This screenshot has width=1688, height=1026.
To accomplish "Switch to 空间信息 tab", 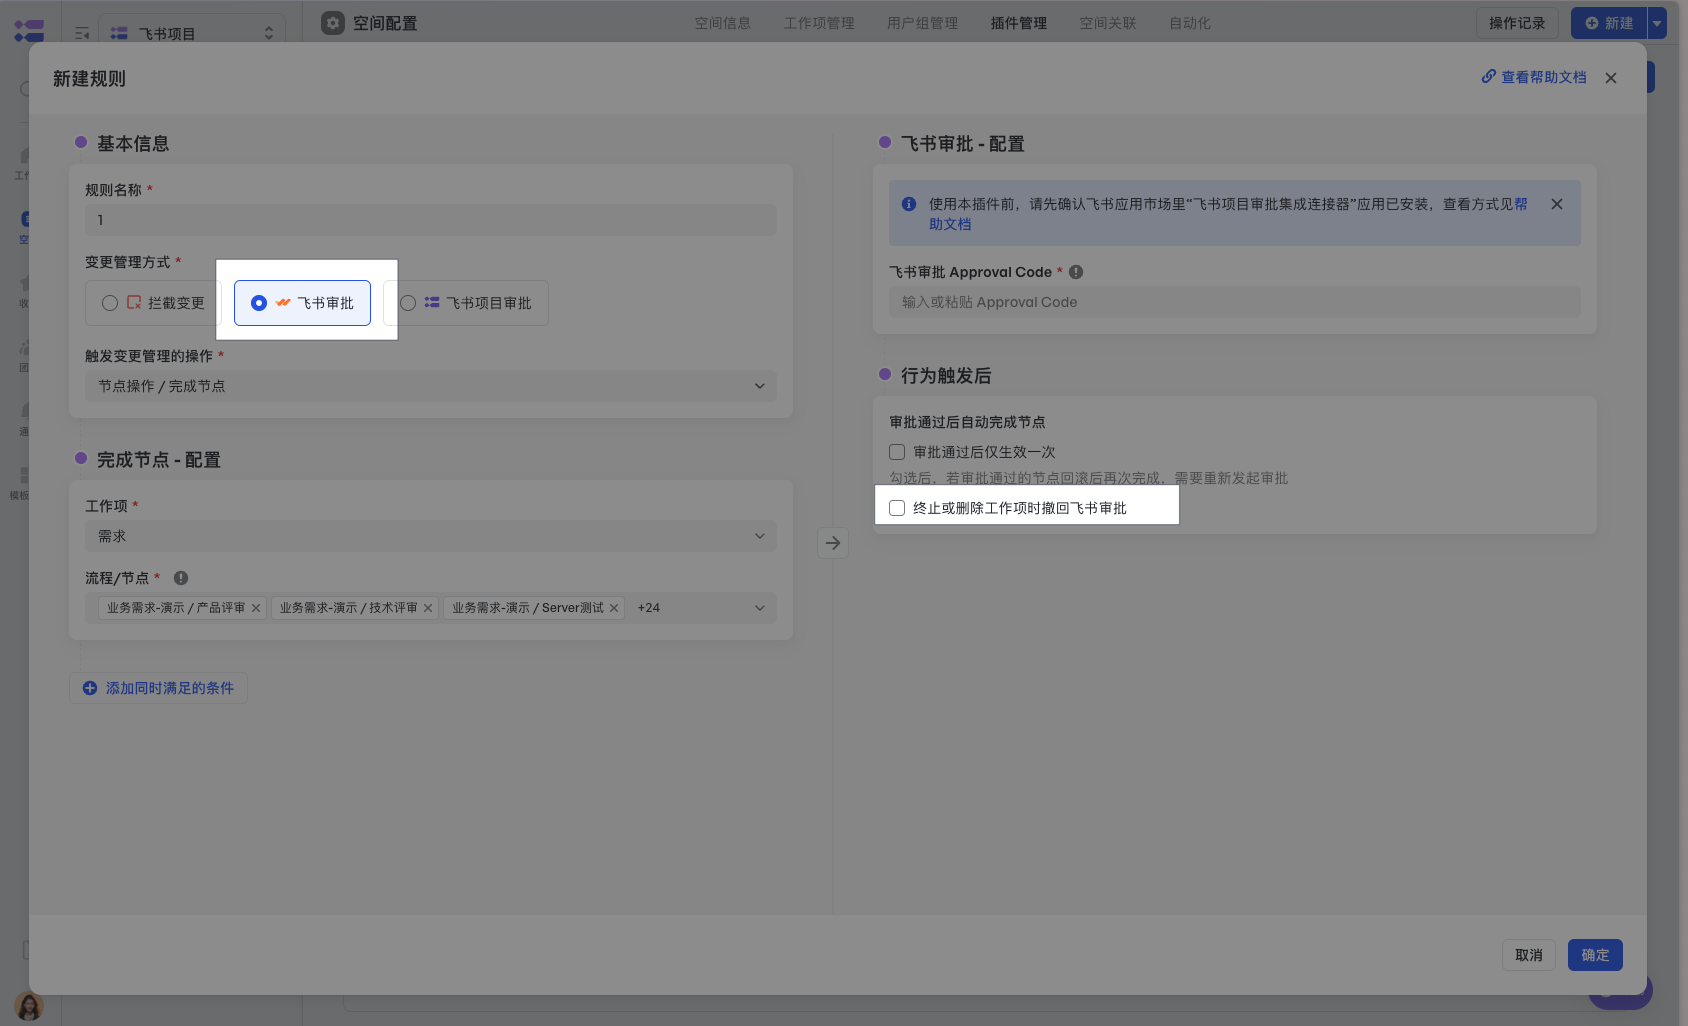I will (x=723, y=23).
